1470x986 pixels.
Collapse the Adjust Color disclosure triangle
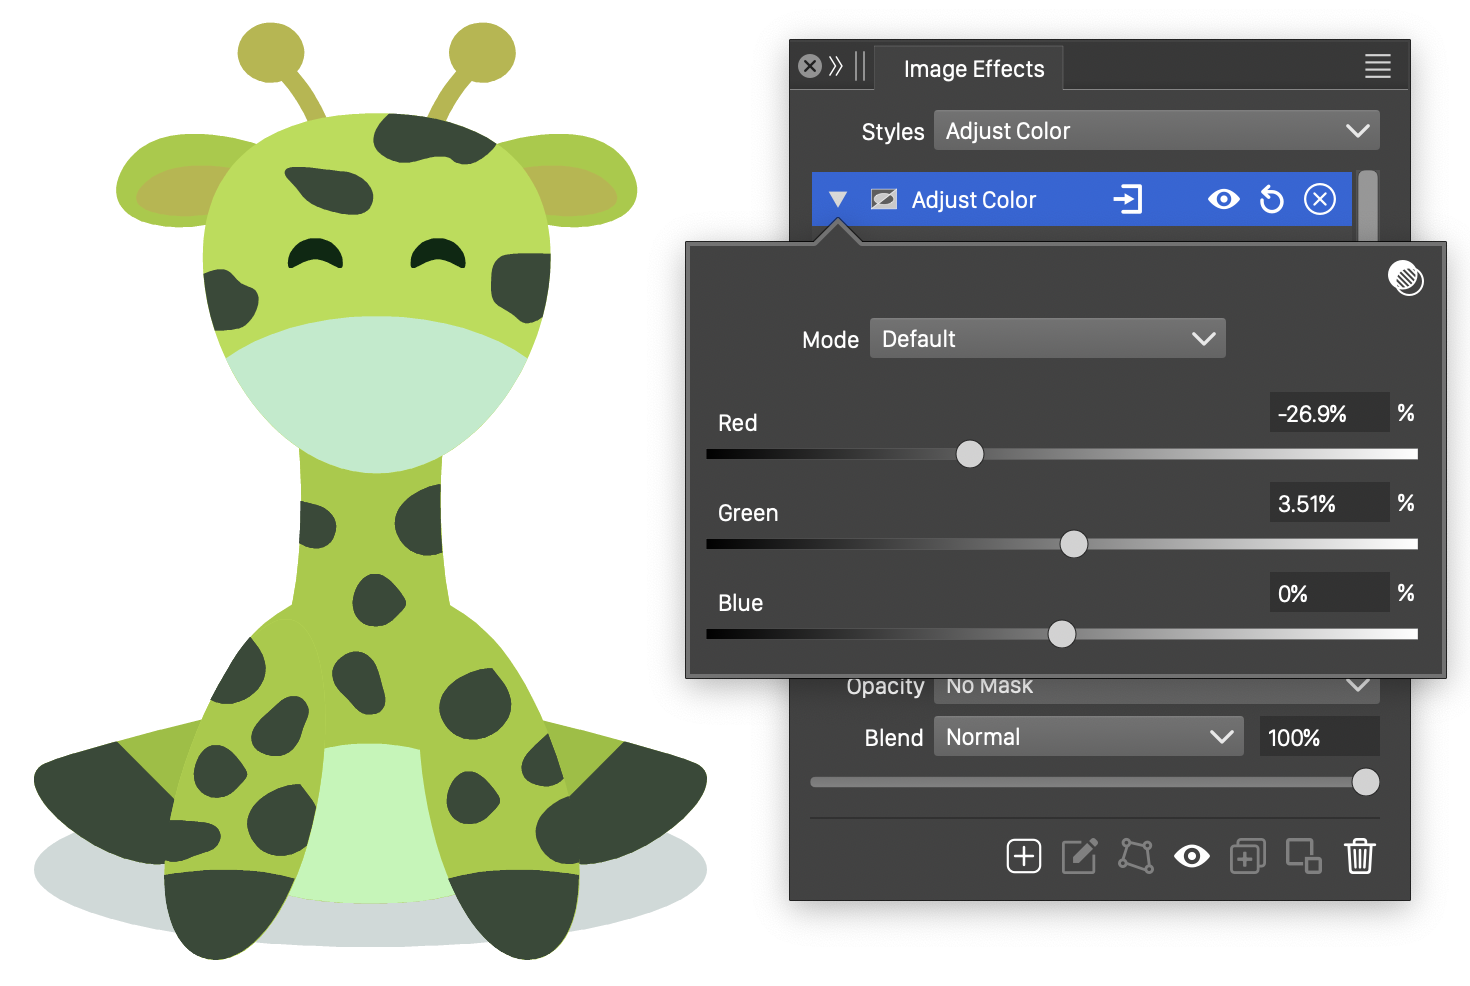(838, 200)
